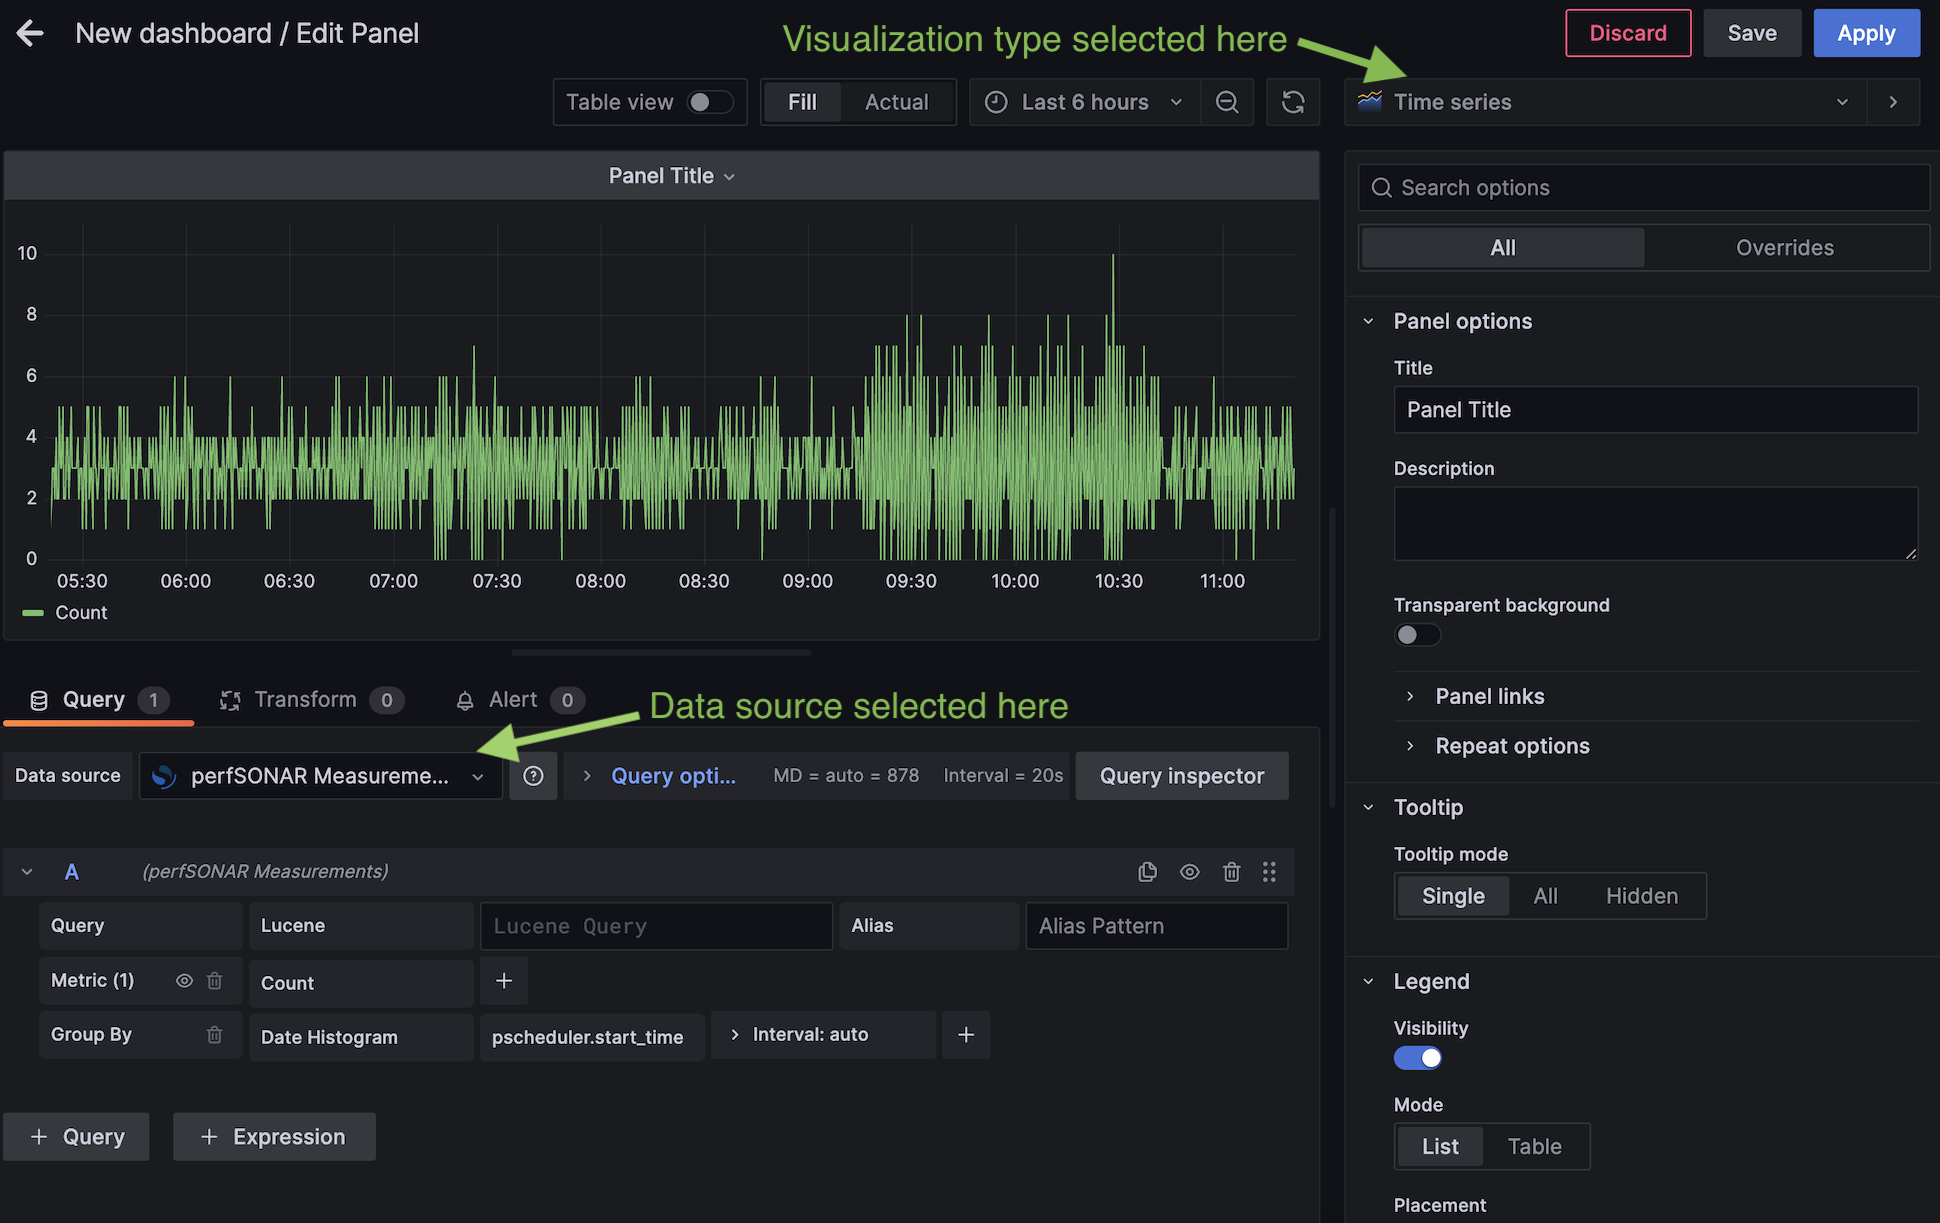Go back using the left arrow icon
This screenshot has height=1223, width=1940.
click(30, 33)
